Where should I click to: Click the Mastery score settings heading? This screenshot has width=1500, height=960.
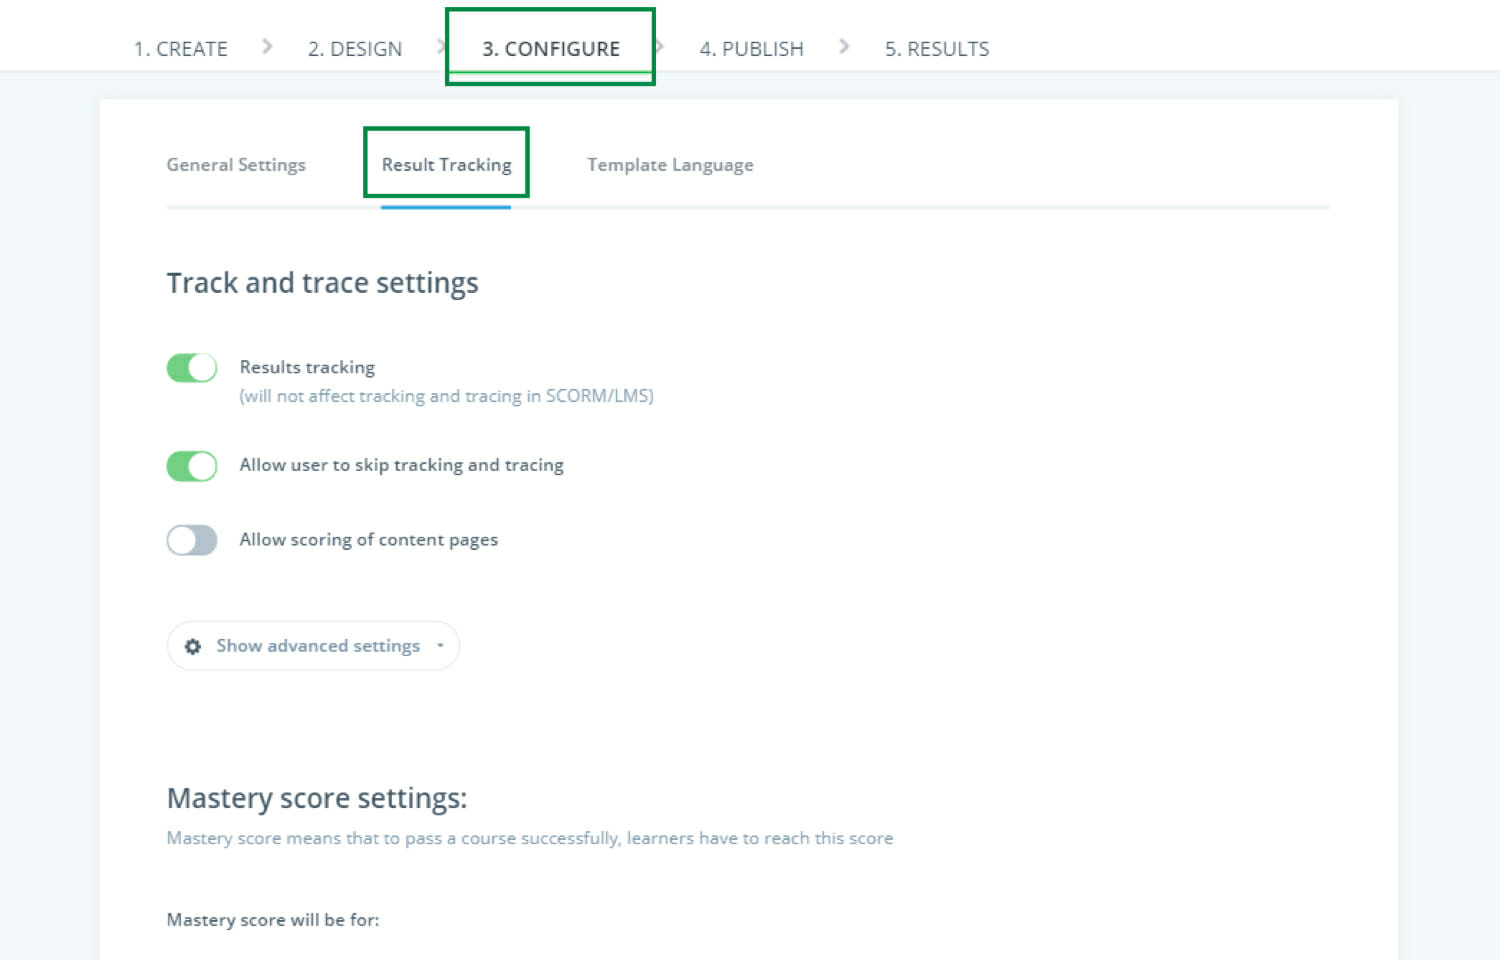(316, 798)
